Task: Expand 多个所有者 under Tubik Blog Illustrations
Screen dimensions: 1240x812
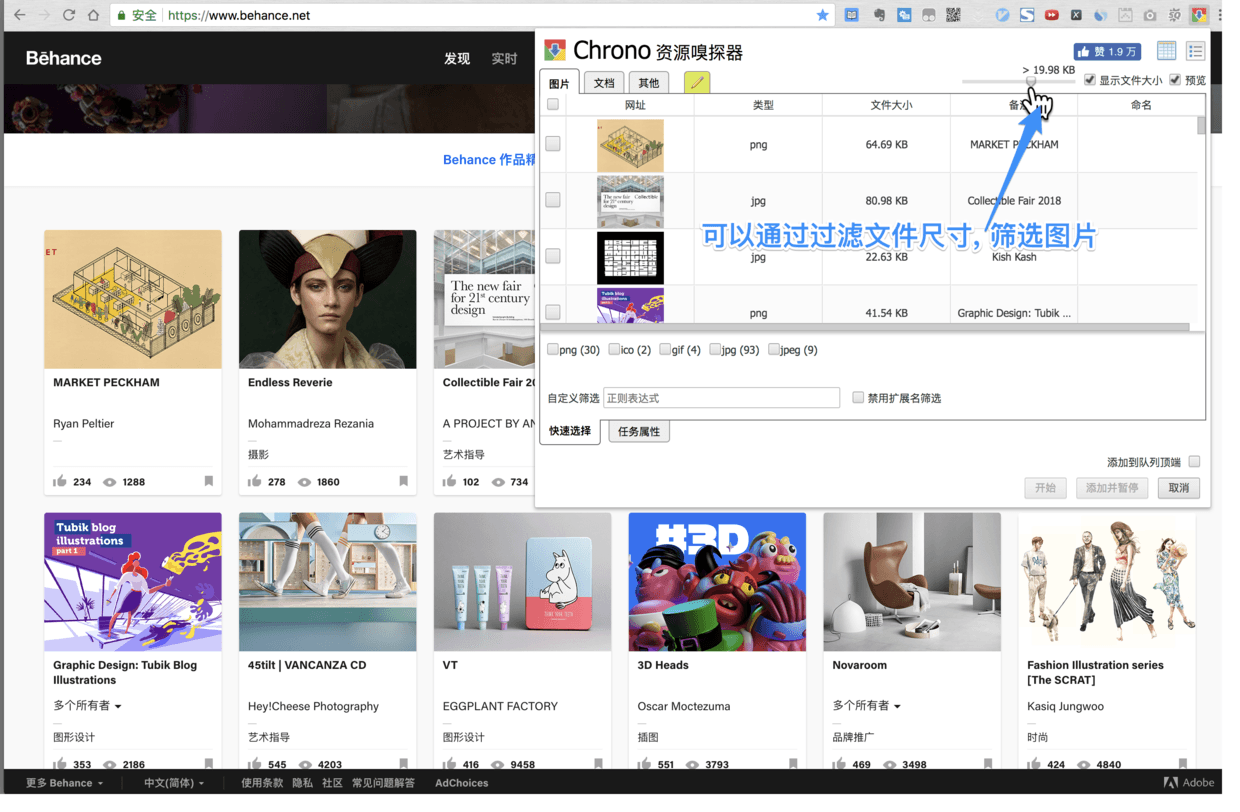Action: 87,705
